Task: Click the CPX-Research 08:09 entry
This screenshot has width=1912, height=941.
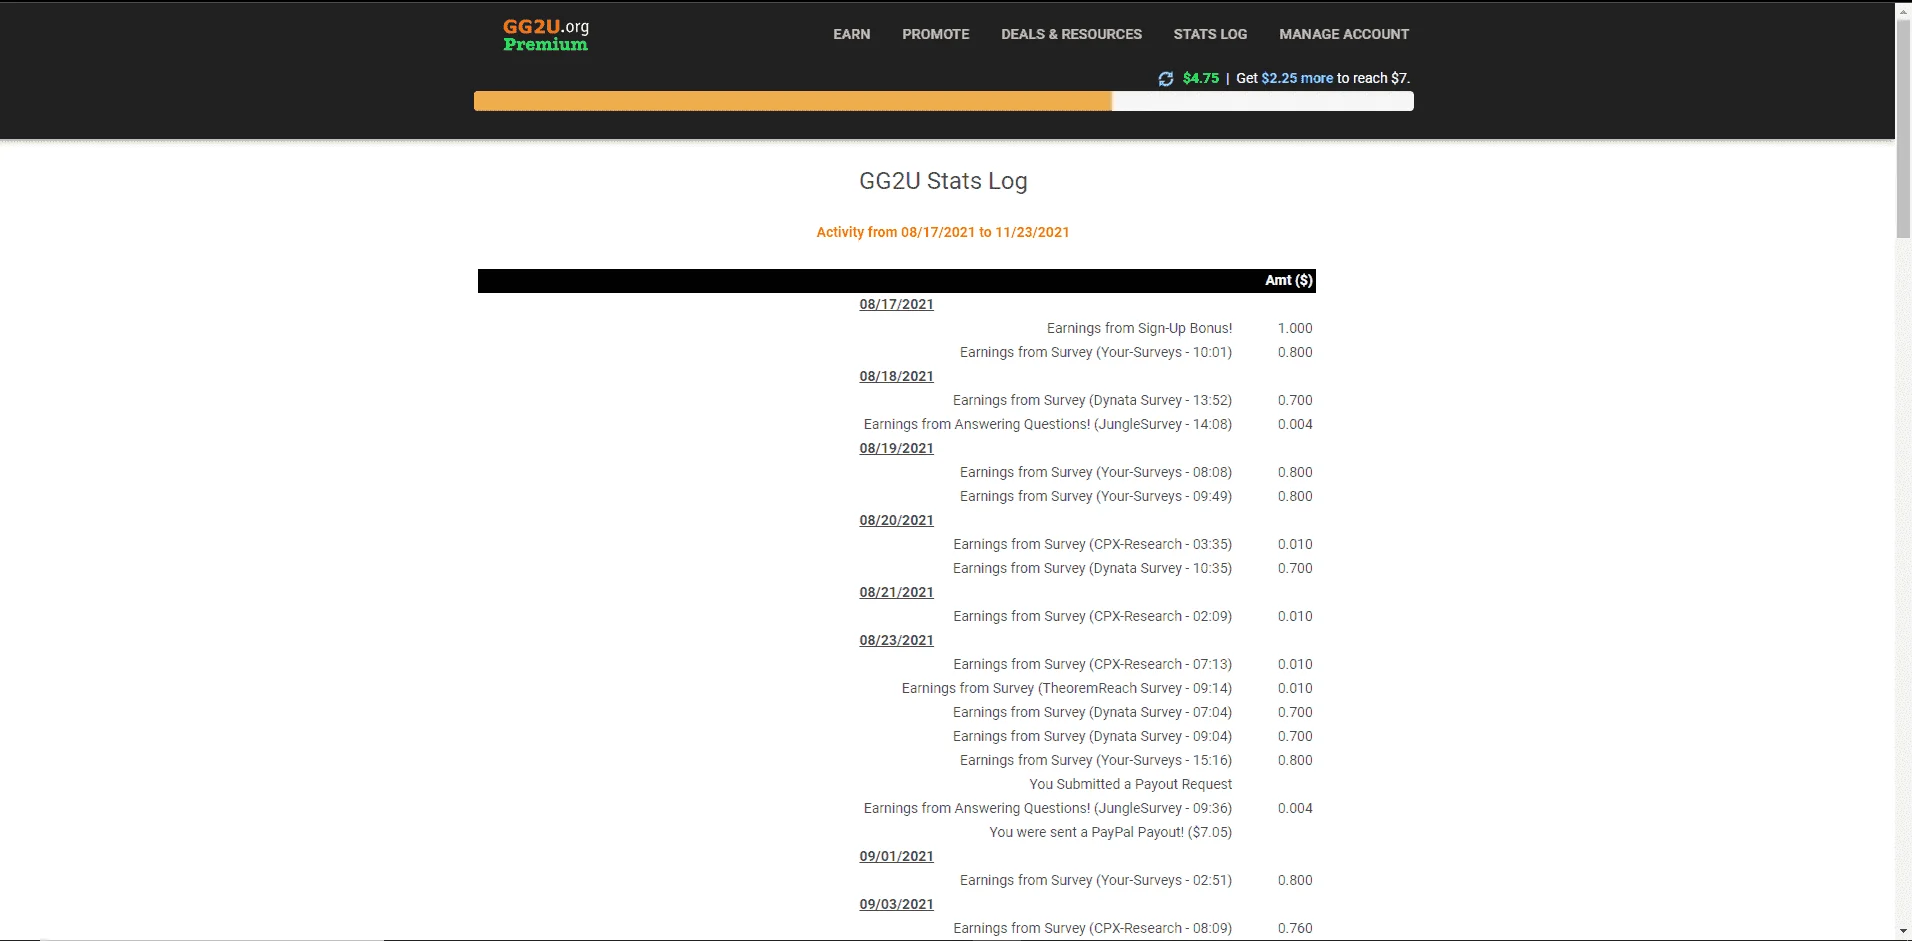Action: point(1092,928)
